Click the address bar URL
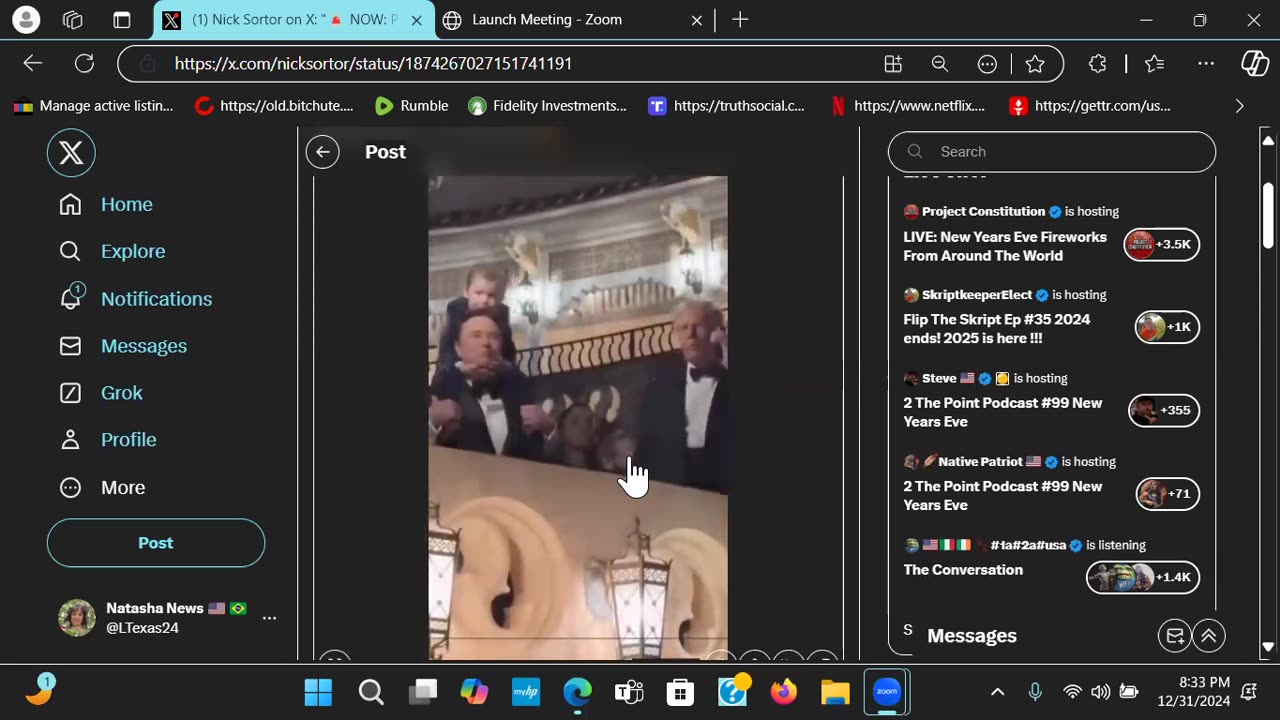Image resolution: width=1280 pixels, height=720 pixels. (x=373, y=63)
